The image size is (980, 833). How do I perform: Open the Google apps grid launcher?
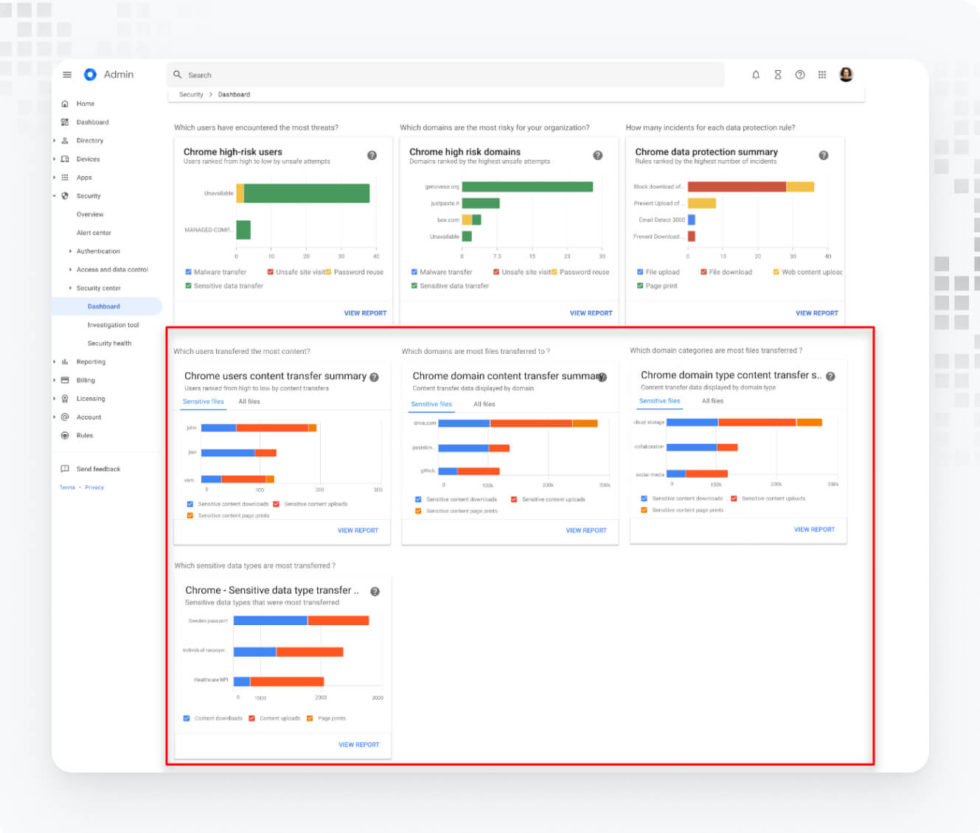820,74
